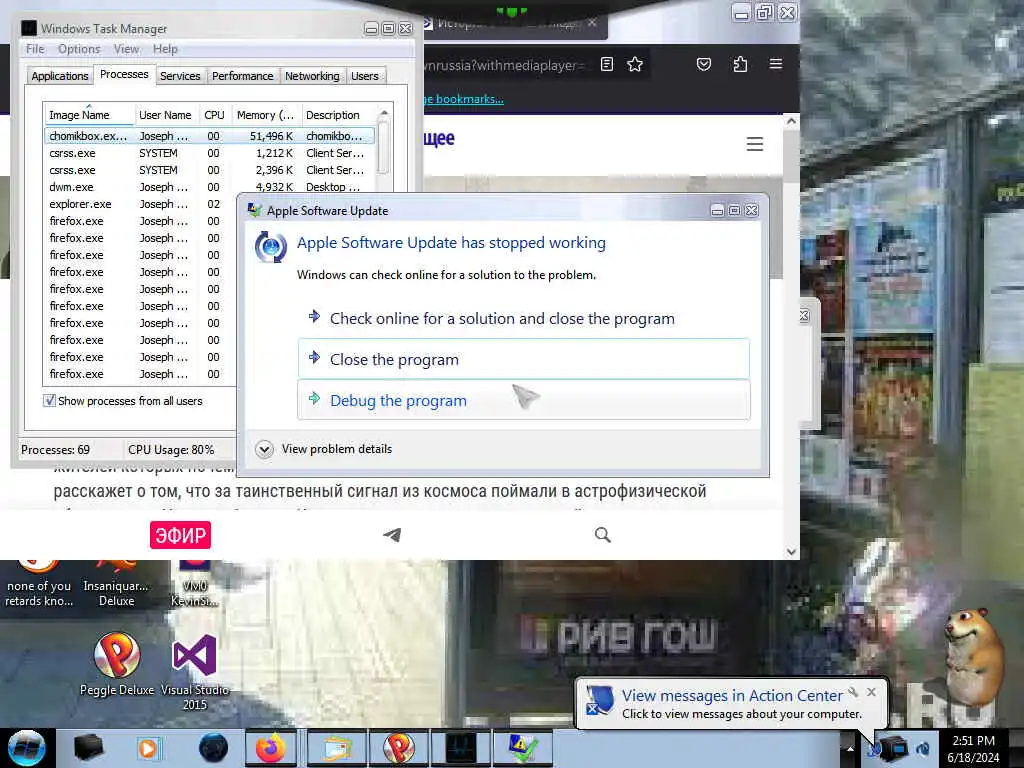Select explorer.exe process row

[140, 204]
